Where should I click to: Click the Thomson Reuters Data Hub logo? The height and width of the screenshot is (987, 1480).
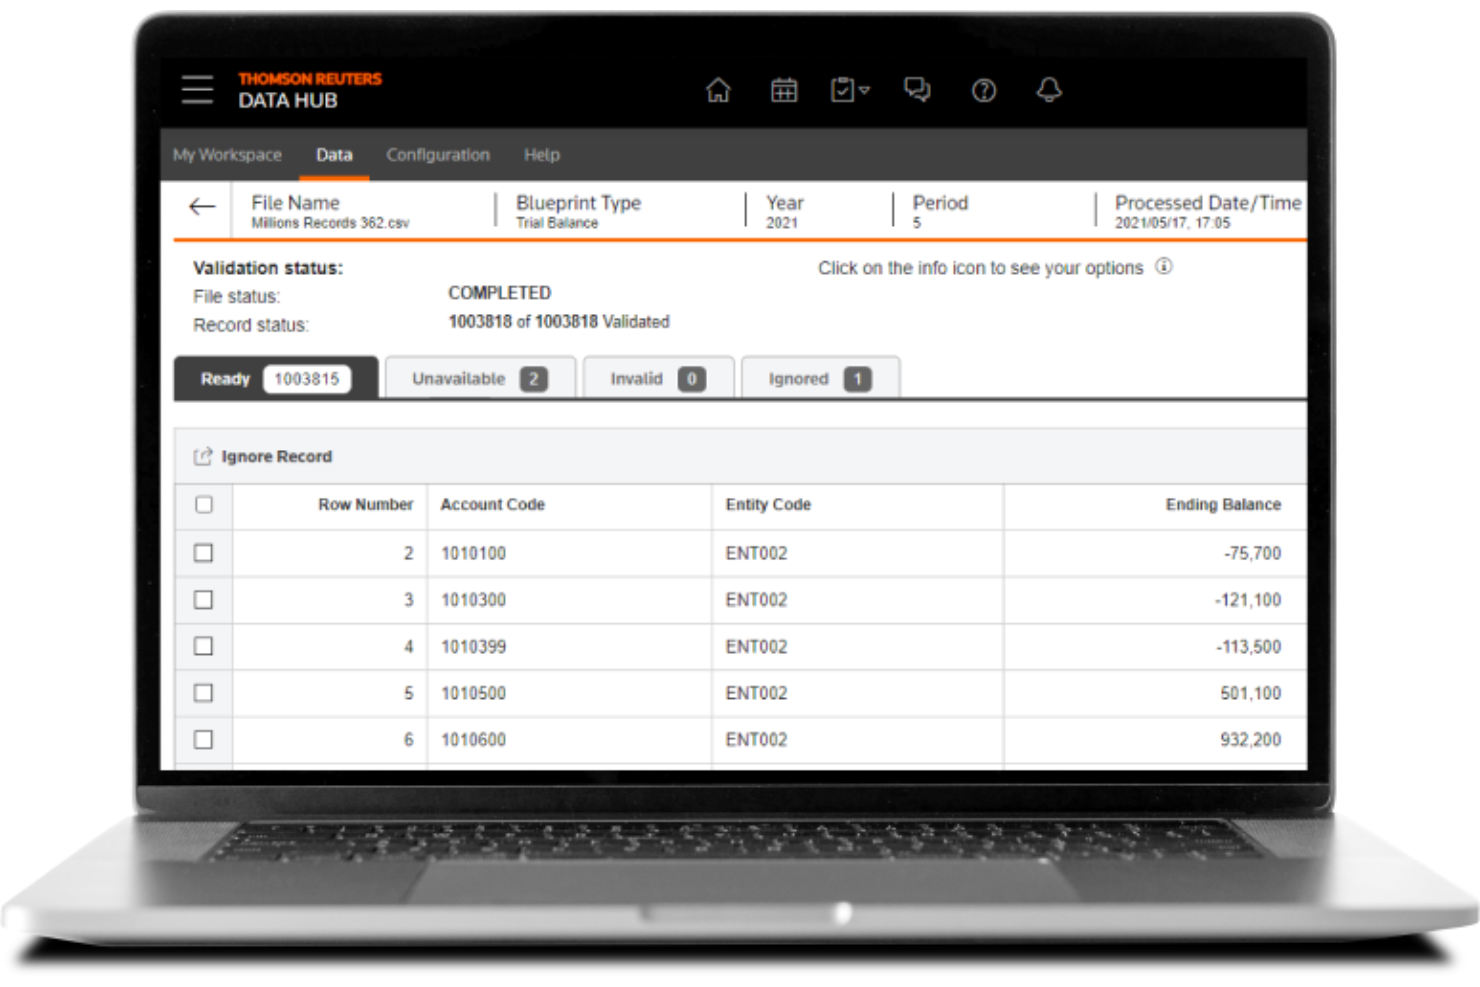click(x=310, y=90)
